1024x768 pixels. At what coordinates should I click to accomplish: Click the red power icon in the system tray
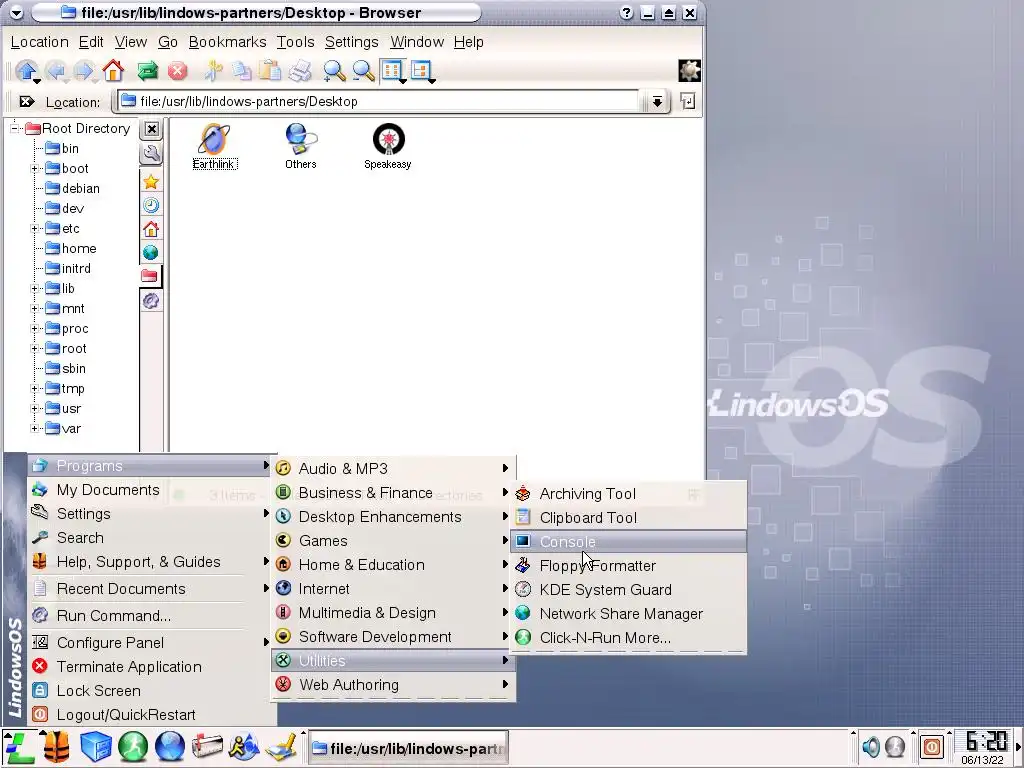pyautogui.click(x=932, y=746)
